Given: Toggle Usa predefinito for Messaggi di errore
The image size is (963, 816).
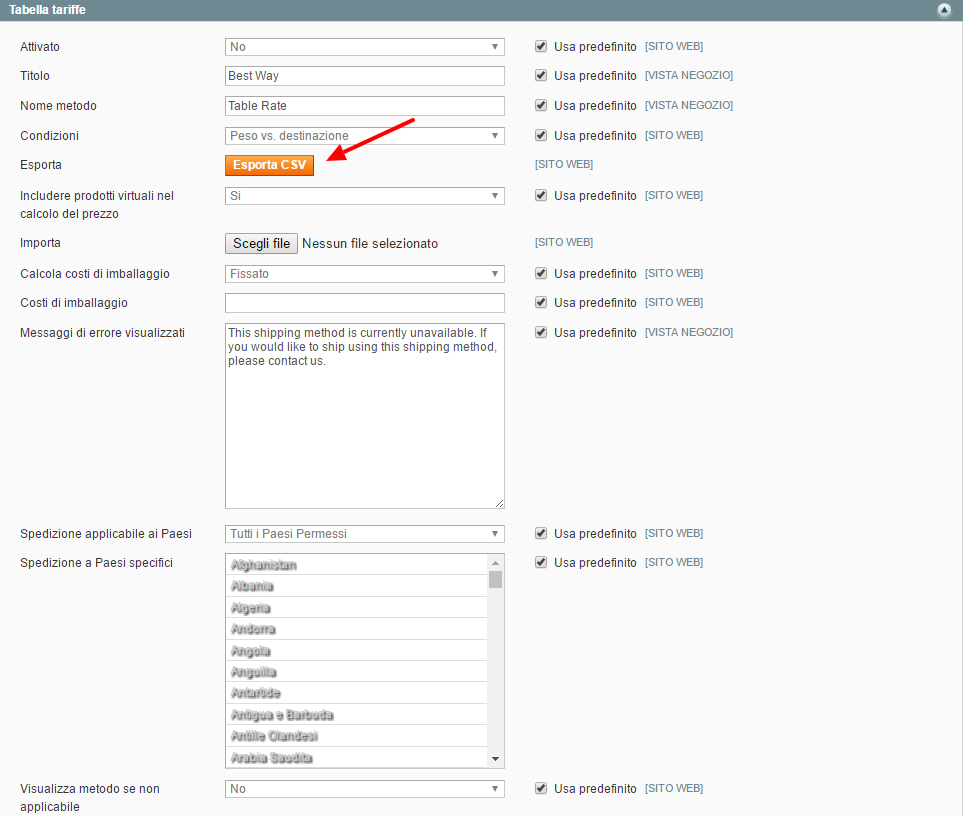Looking at the screenshot, I should [x=541, y=333].
